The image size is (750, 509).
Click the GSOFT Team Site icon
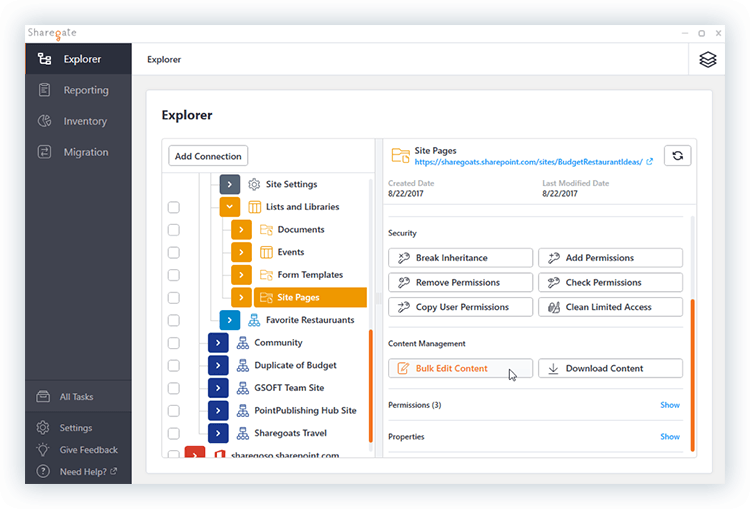coord(243,388)
